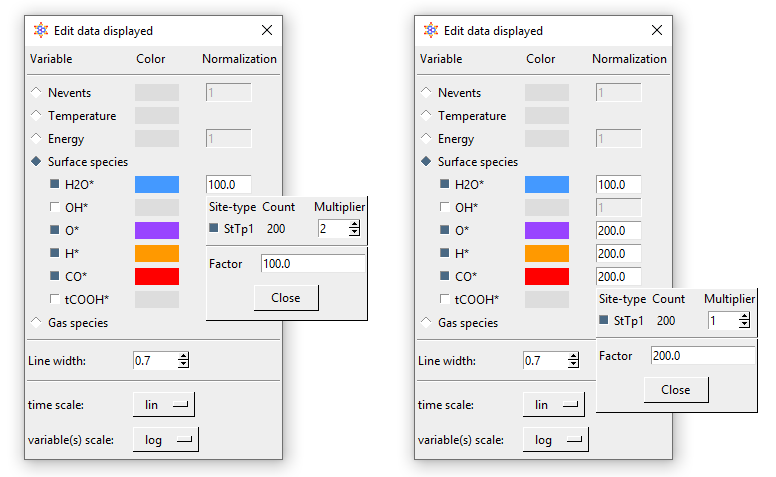Open the time scale lin menu in the right dialog
Screen dimensions: 776x477
554,404
